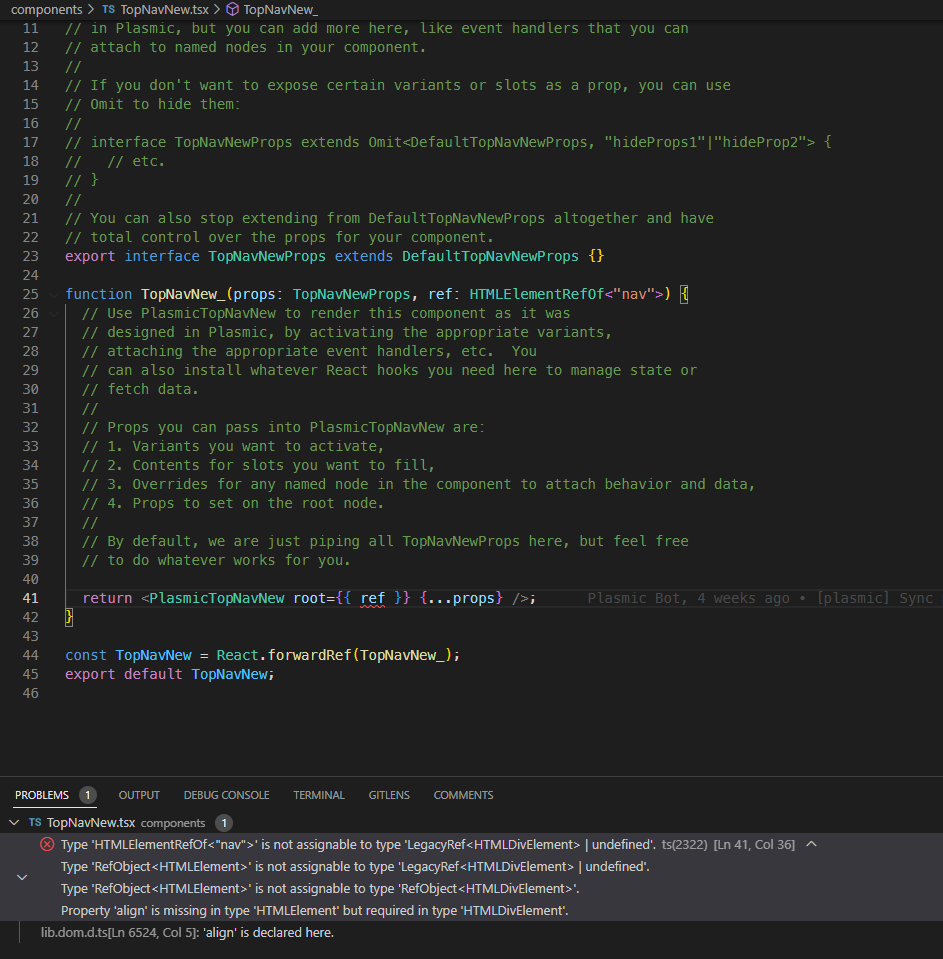
Task: Click the components folder in breadcrumb
Action: pos(46,9)
